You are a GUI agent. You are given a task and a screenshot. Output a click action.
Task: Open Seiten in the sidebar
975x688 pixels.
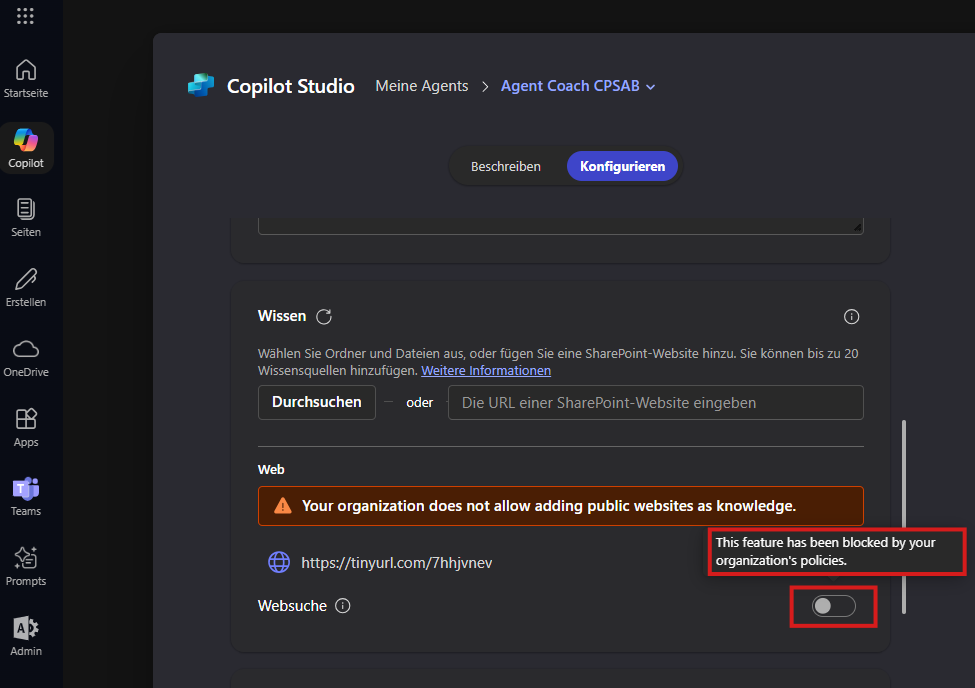click(x=25, y=218)
